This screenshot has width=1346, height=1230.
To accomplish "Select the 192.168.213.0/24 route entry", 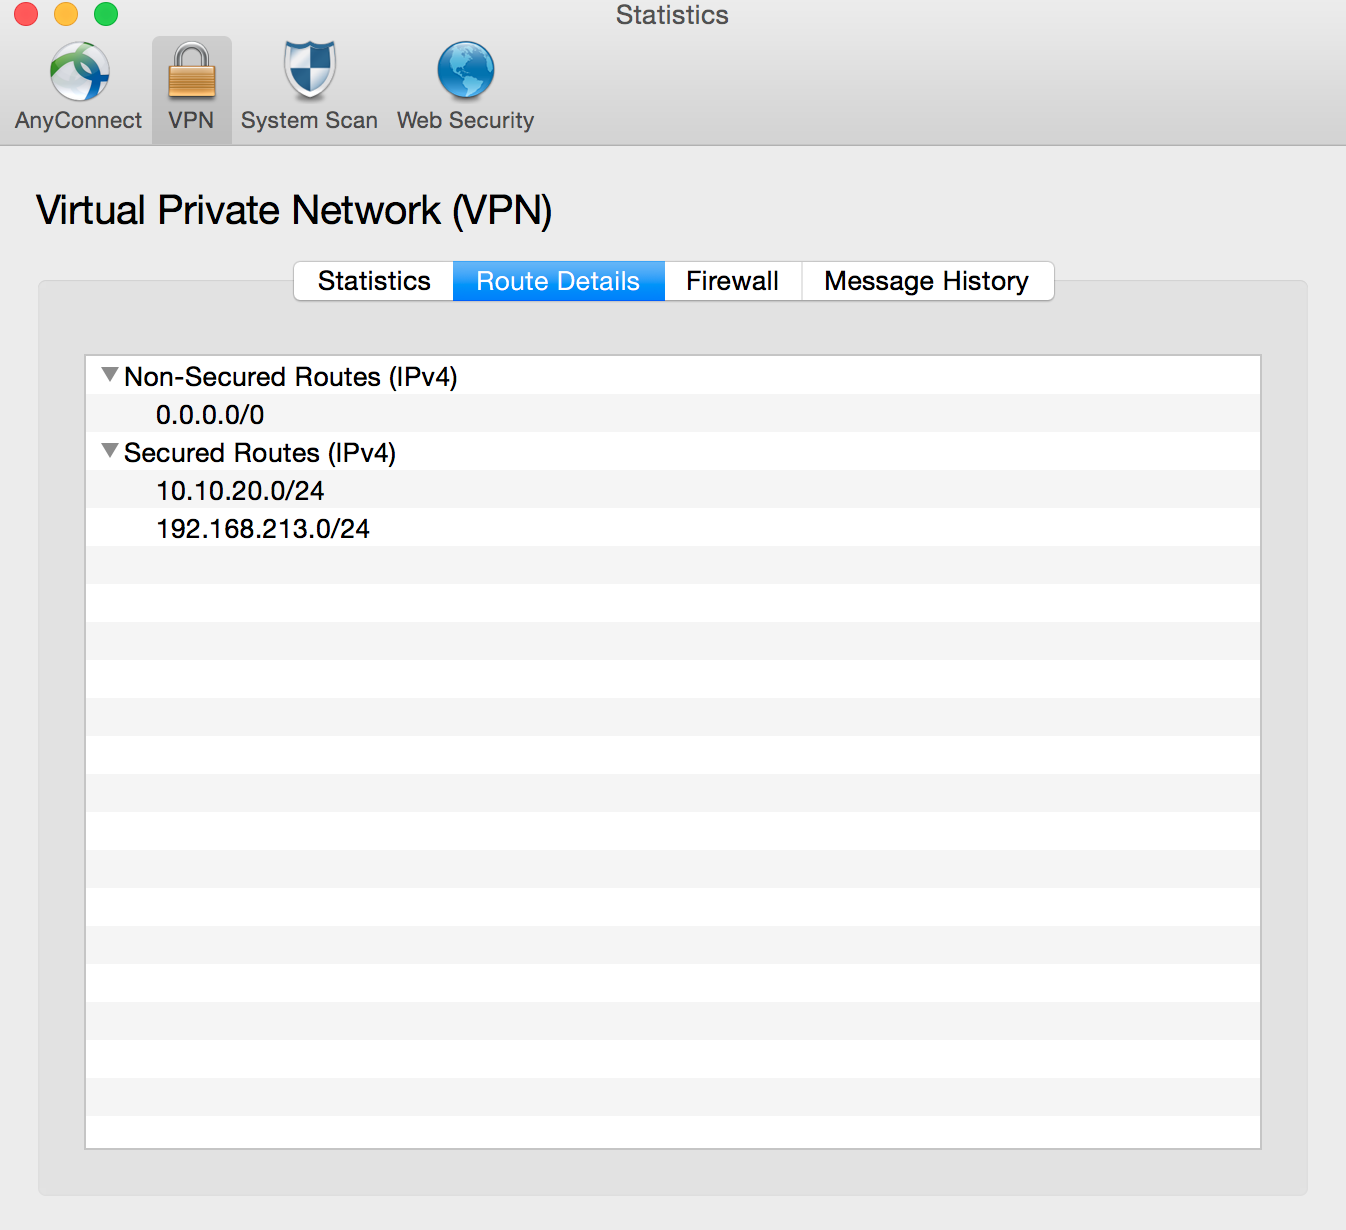I will pyautogui.click(x=673, y=528).
